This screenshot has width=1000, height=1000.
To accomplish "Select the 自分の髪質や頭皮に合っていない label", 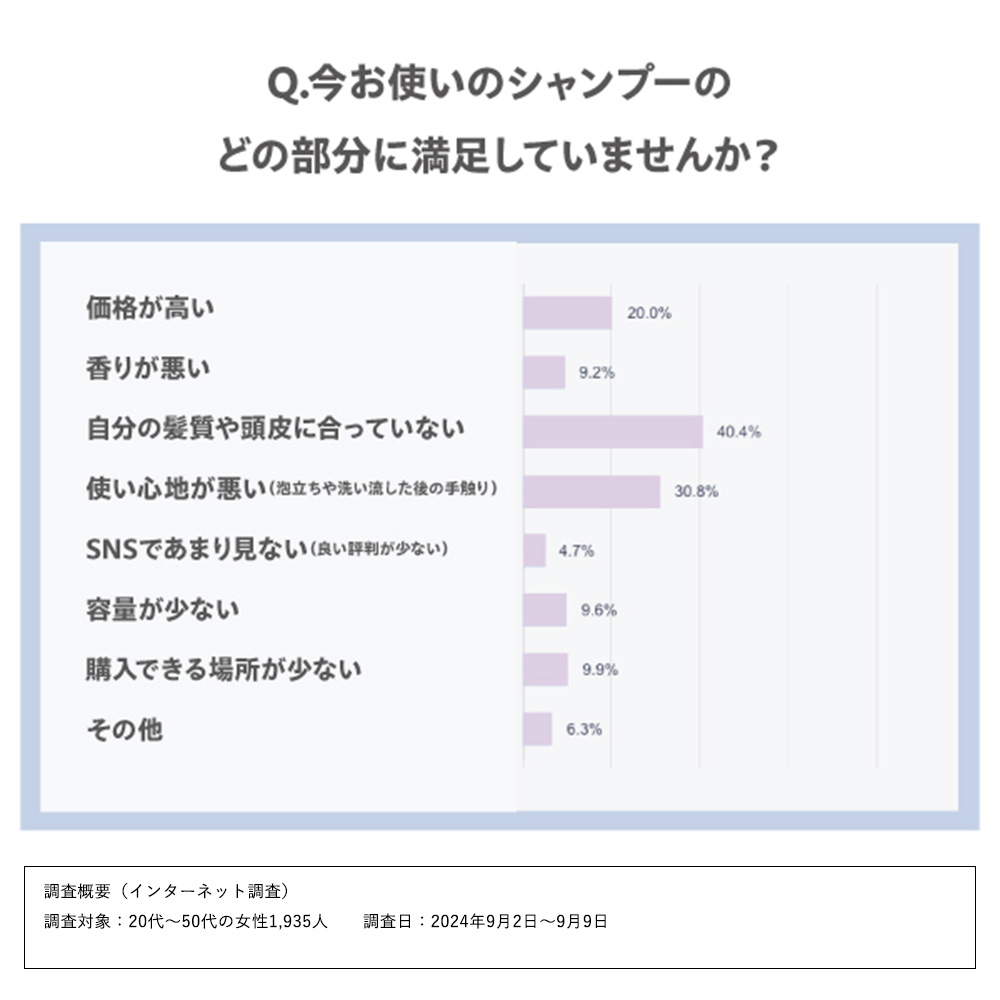I will click(x=275, y=428).
